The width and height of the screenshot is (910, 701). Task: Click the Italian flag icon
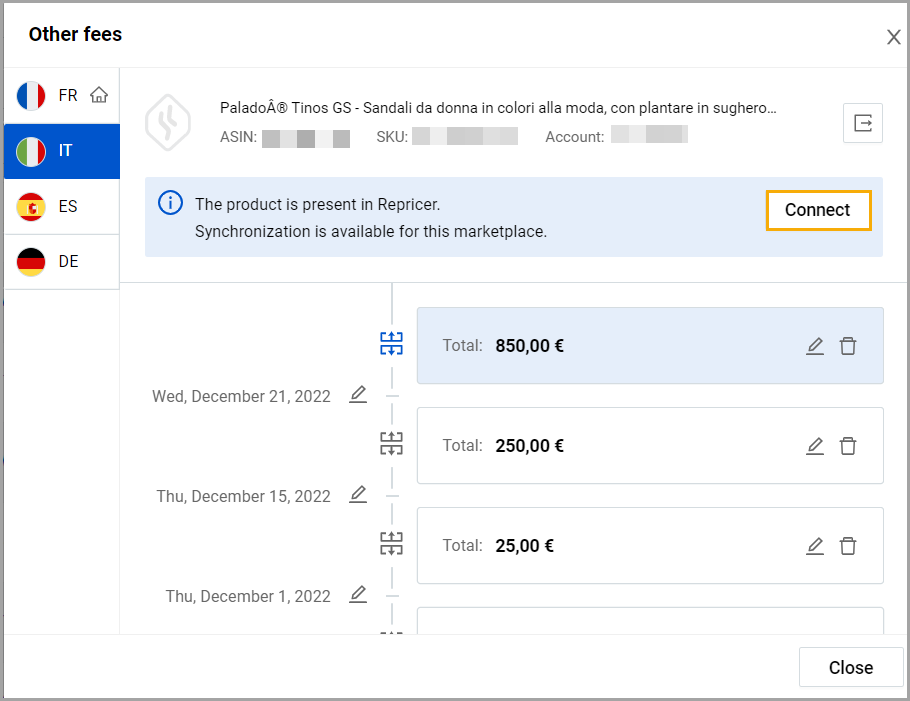[31, 151]
